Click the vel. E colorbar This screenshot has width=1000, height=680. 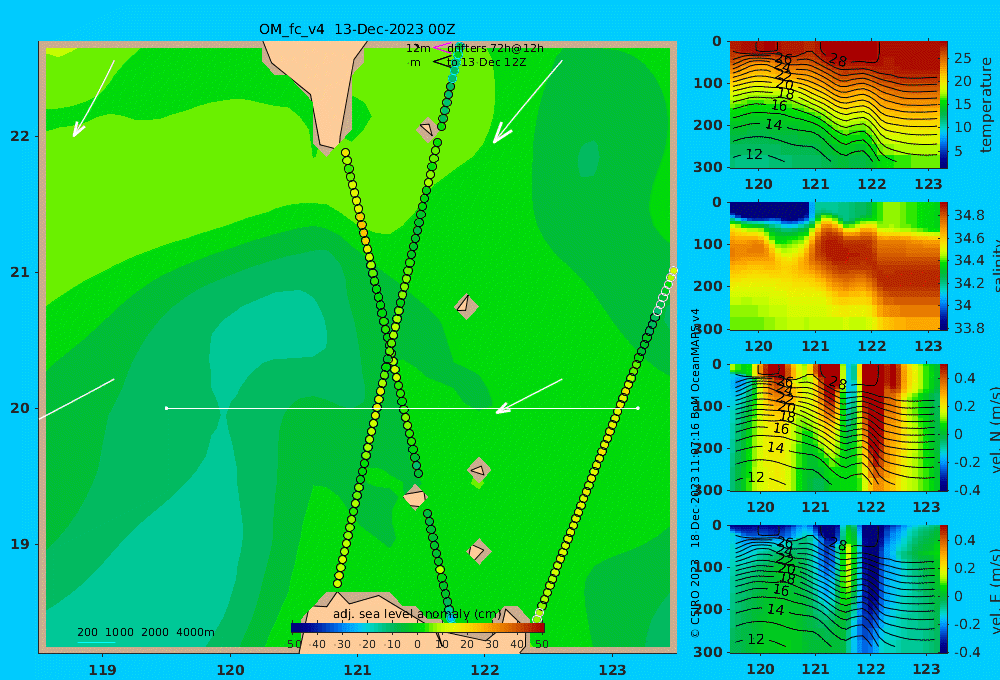pos(944,589)
